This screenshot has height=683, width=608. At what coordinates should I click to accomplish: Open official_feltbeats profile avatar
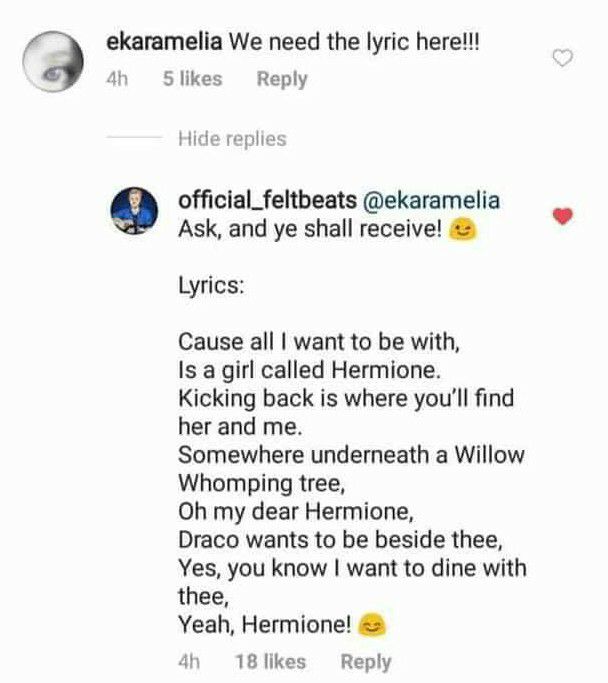[136, 213]
